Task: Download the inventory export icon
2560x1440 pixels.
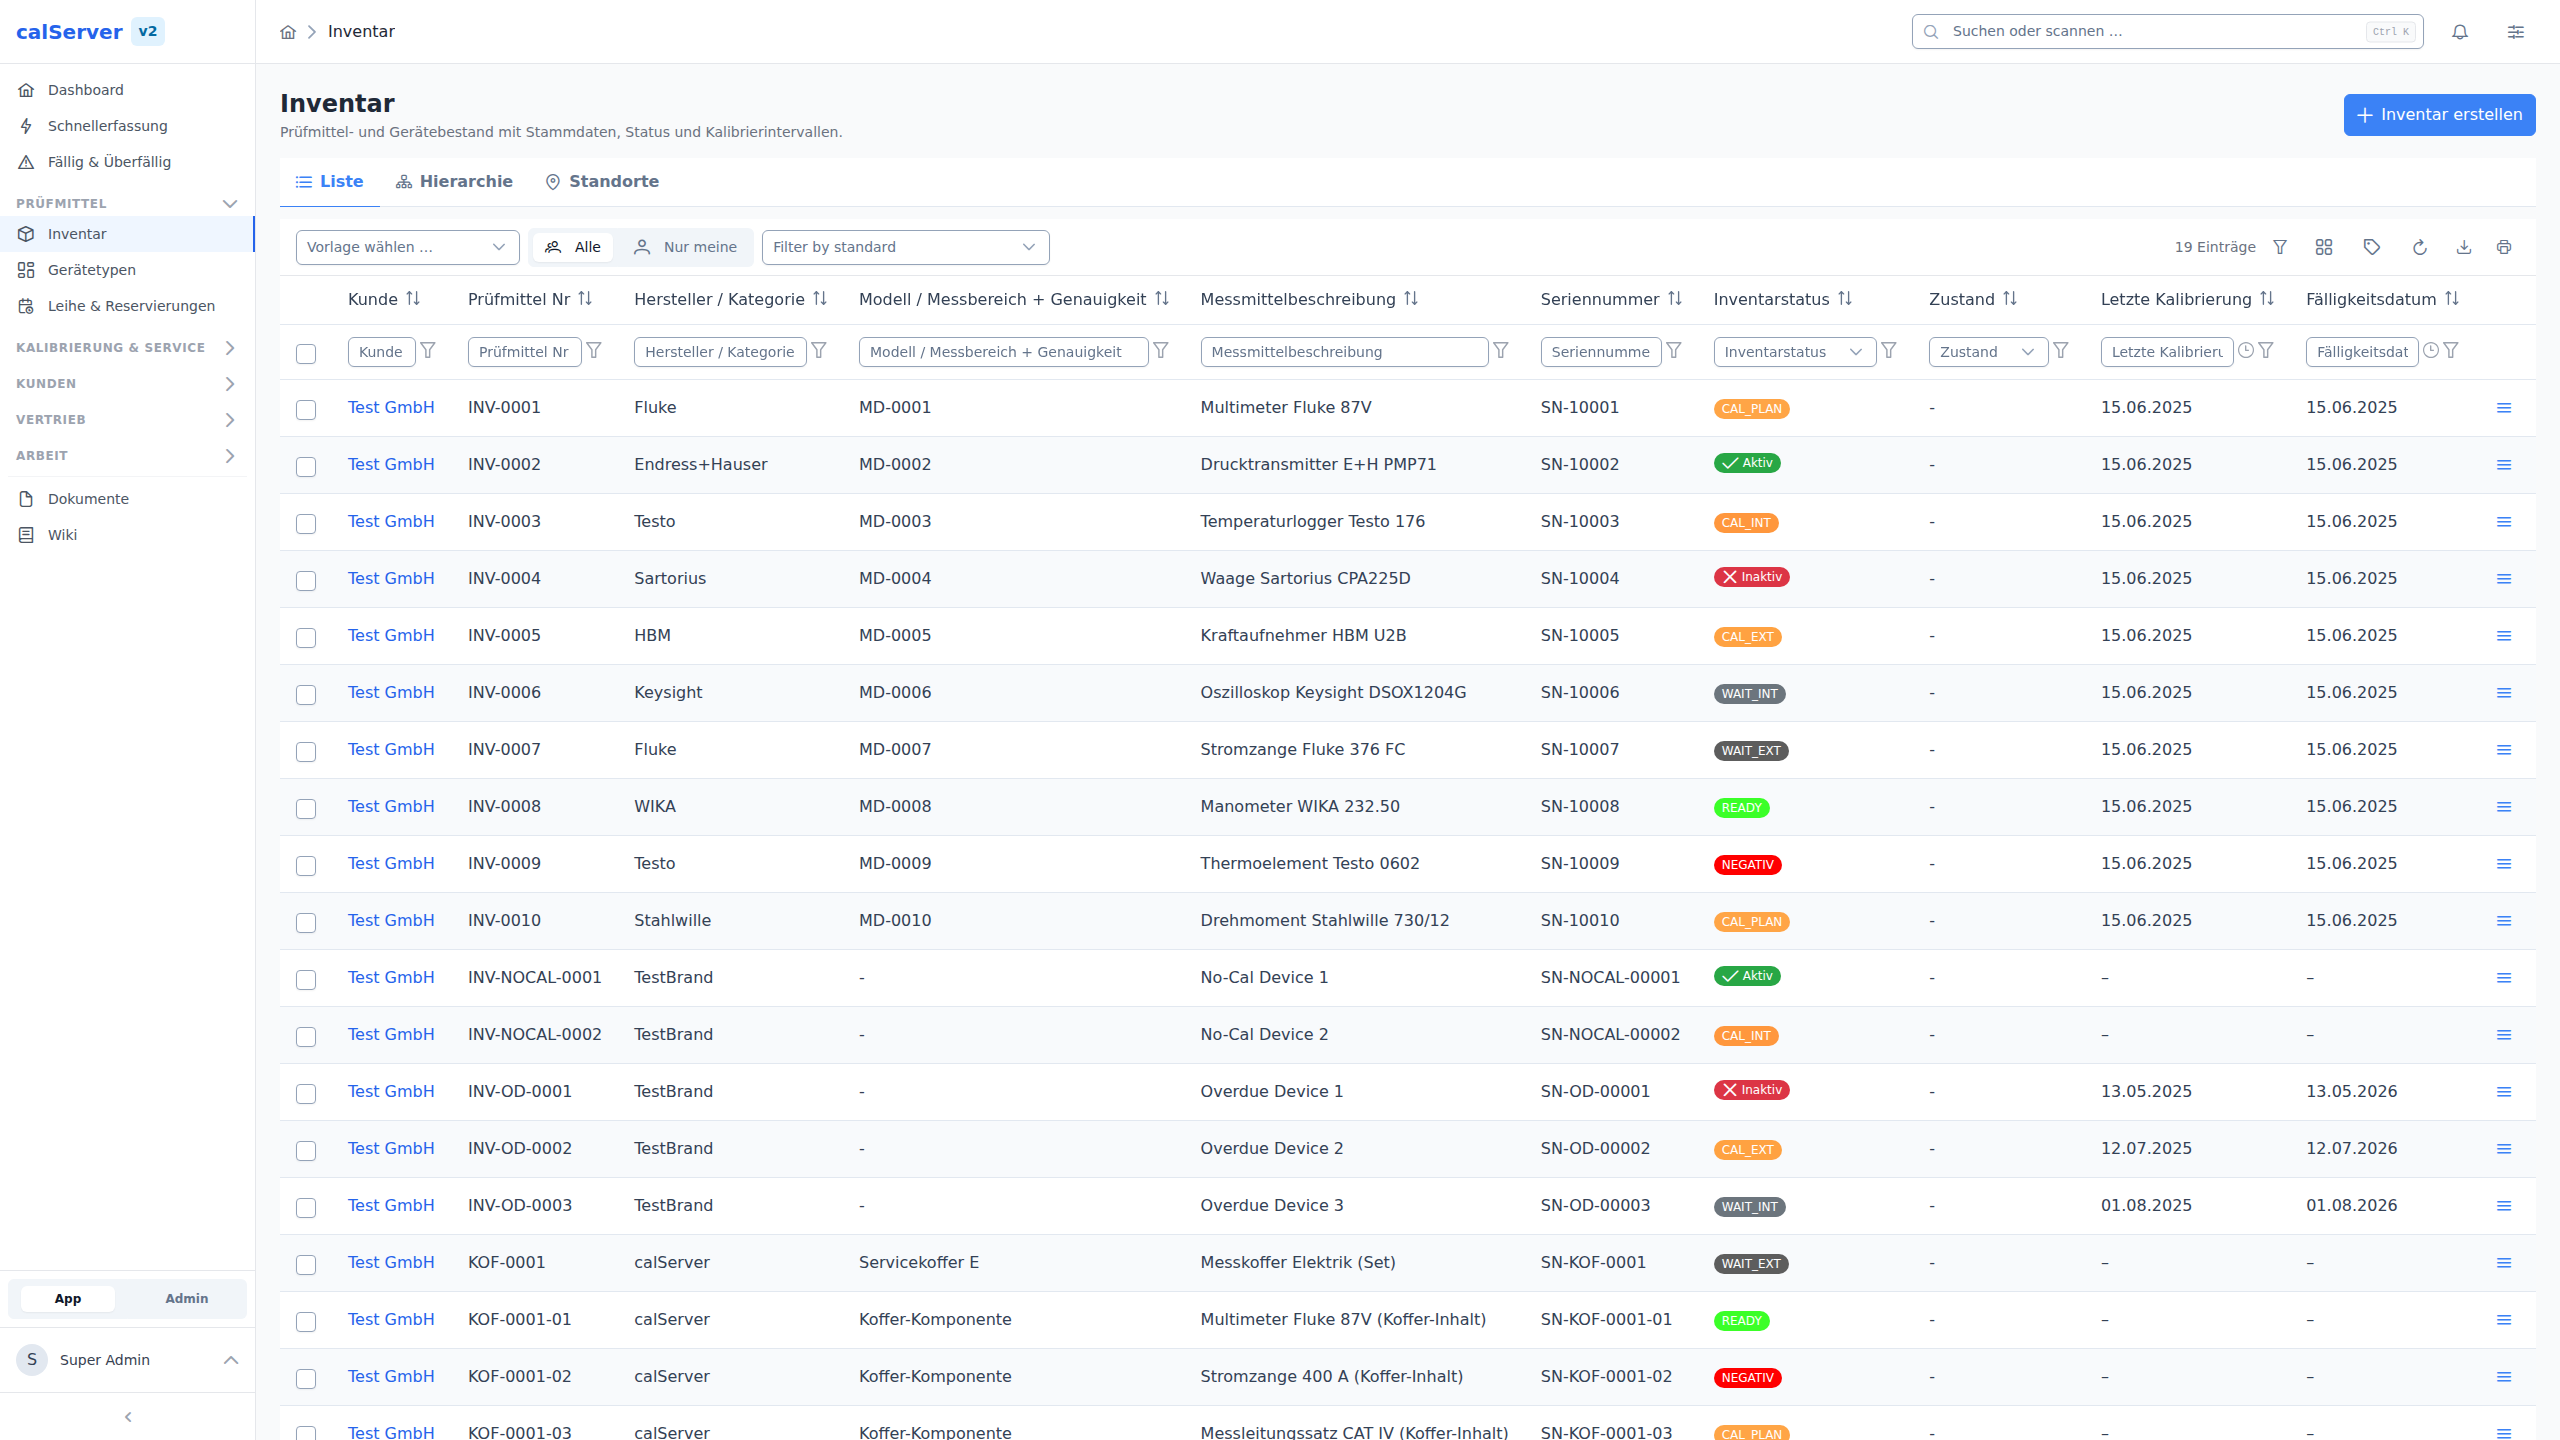Action: [2464, 247]
